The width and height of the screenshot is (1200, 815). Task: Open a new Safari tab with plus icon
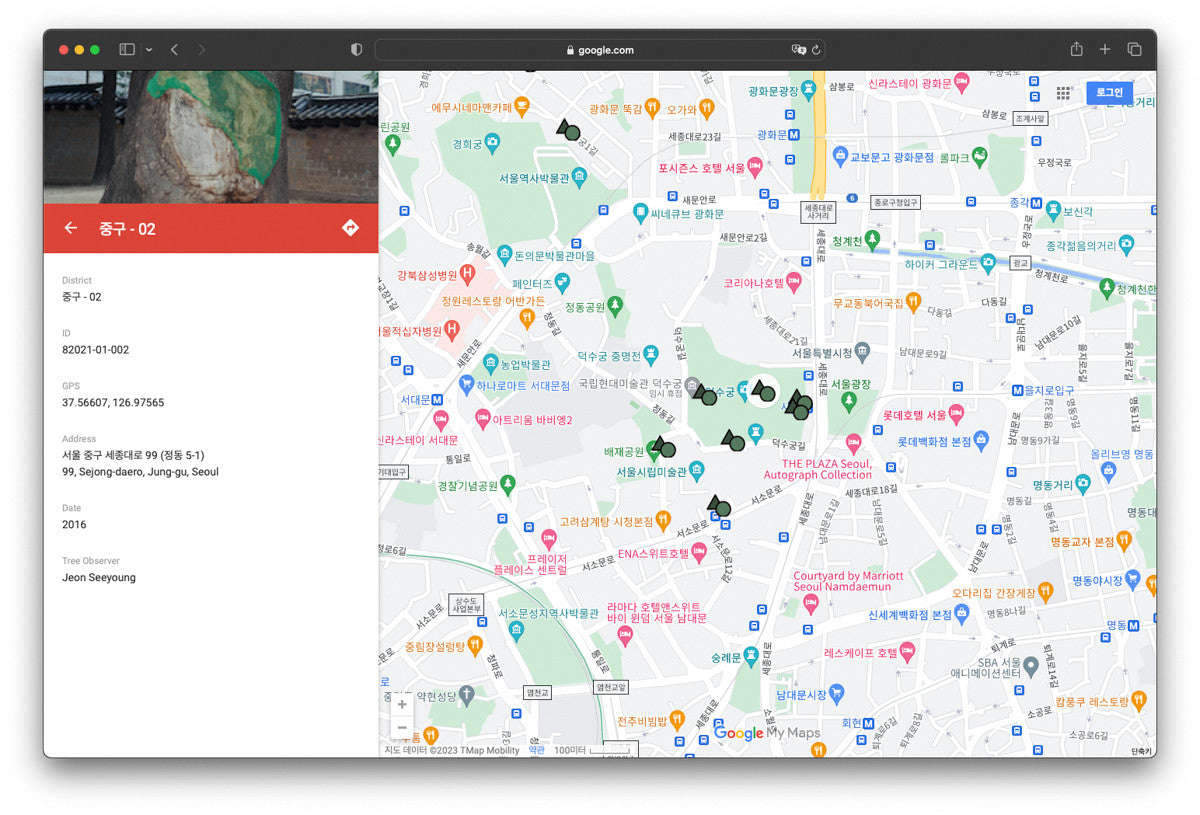(x=1105, y=49)
